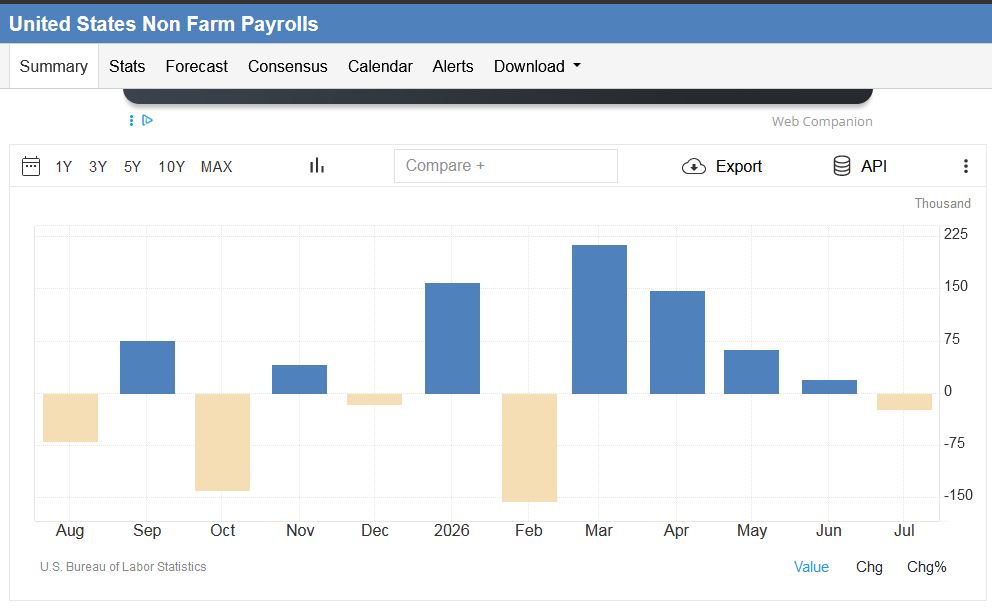Click the '225' axis label
The width and height of the screenshot is (992, 609).
click(956, 234)
